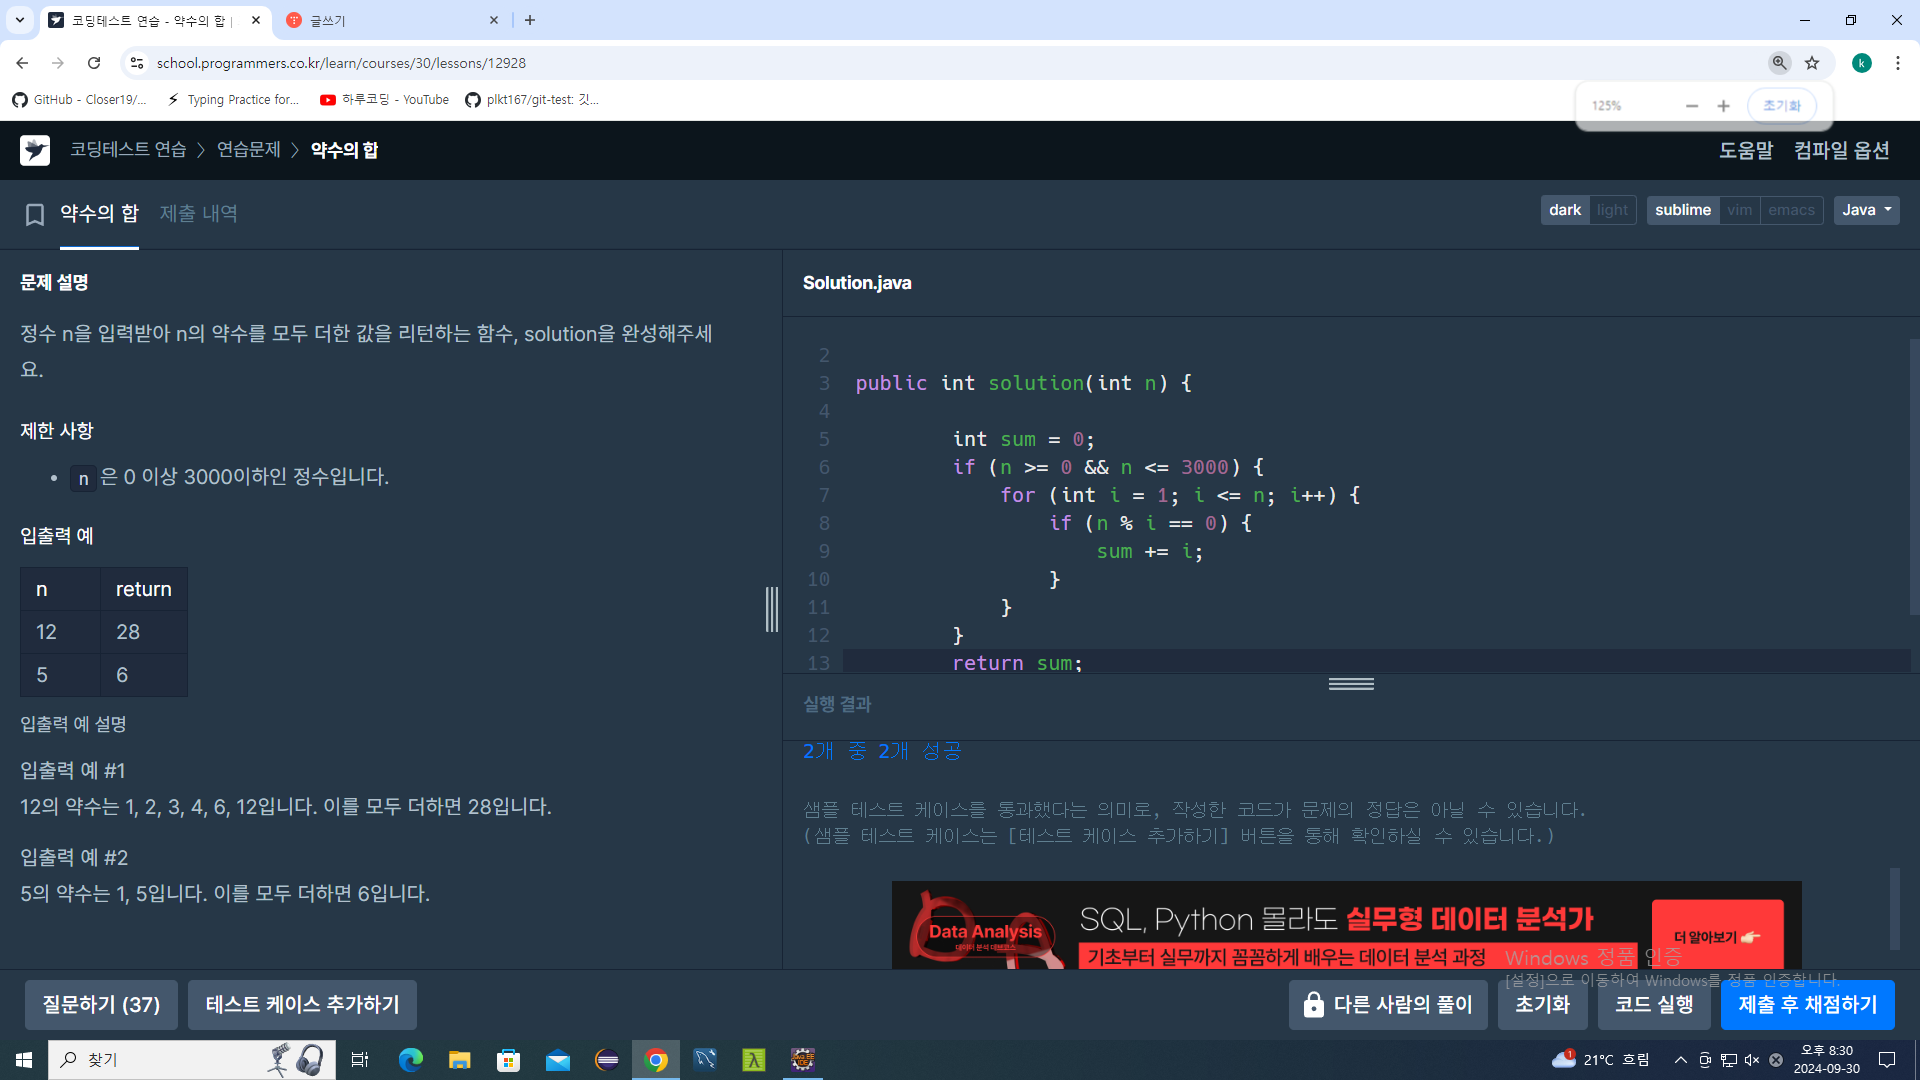Click the bookmark icon beside 약수의 합

point(35,215)
